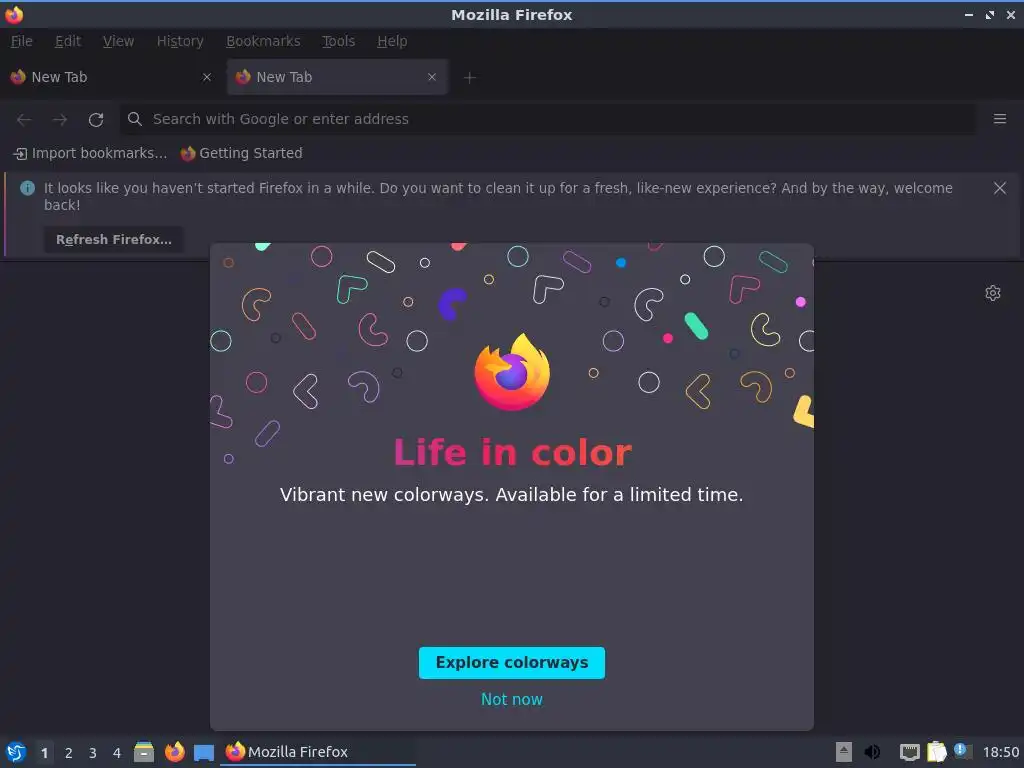The height and width of the screenshot is (768, 1024).
Task: Minimize the Mozilla Firefox window
Action: pos(968,14)
